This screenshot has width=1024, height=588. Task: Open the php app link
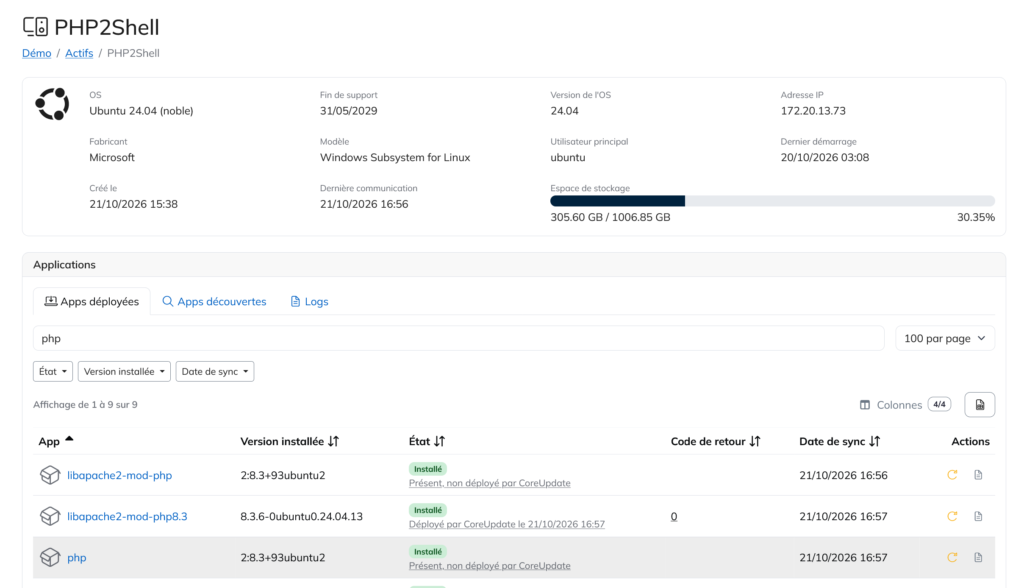click(76, 558)
